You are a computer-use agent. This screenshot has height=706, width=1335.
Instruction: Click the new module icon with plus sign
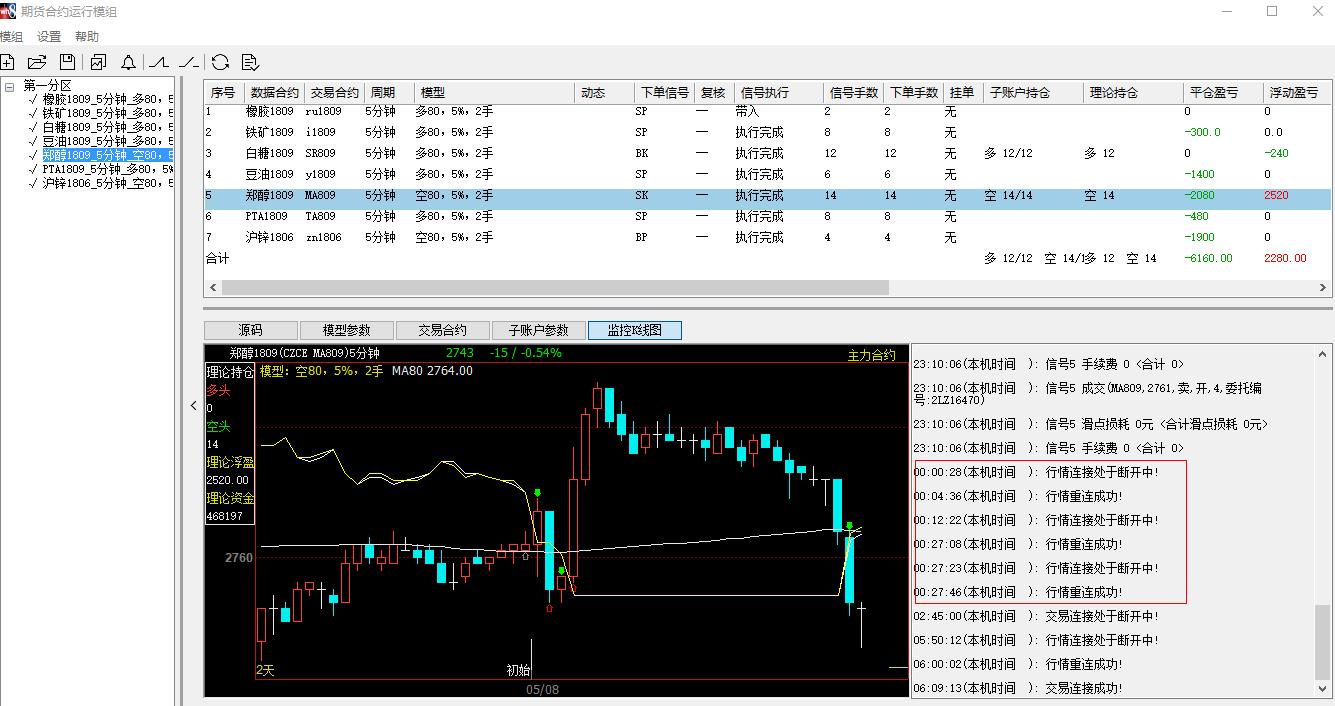(7, 62)
